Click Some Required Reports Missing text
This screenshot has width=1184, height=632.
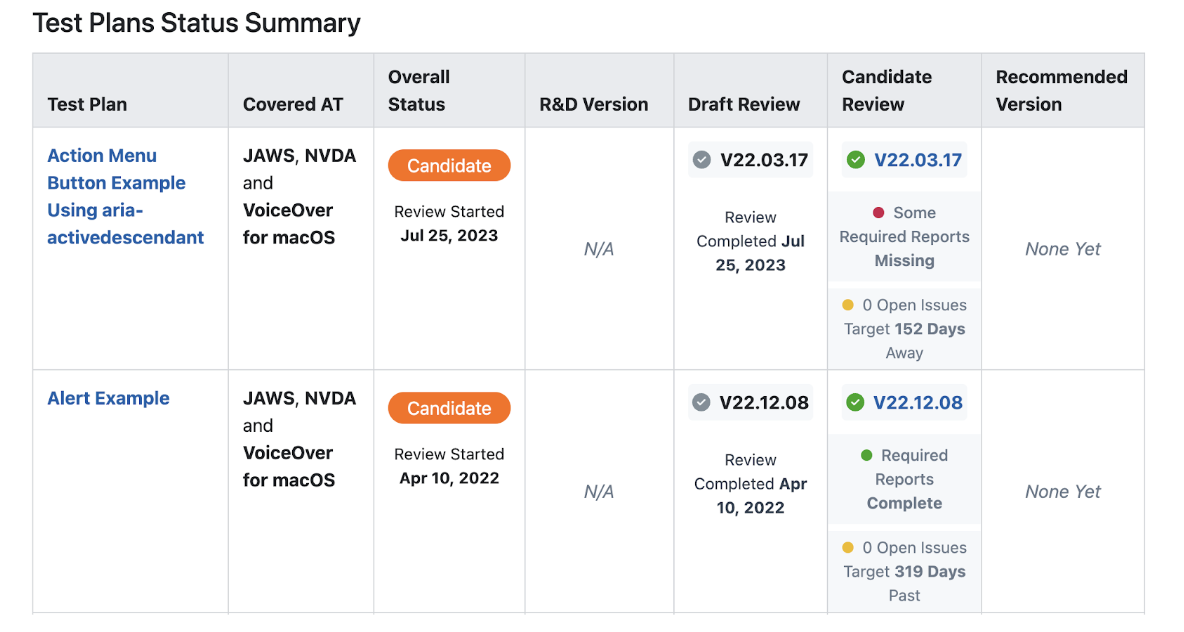click(905, 236)
